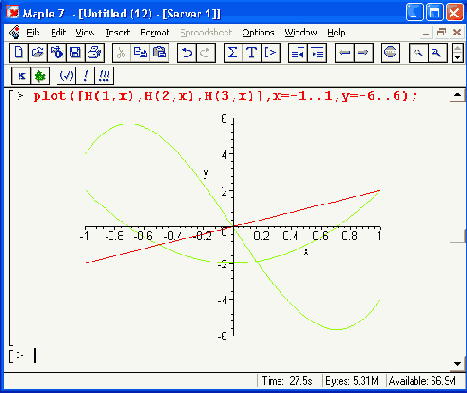Save the worksheet with the floppy disk icon

76,53
